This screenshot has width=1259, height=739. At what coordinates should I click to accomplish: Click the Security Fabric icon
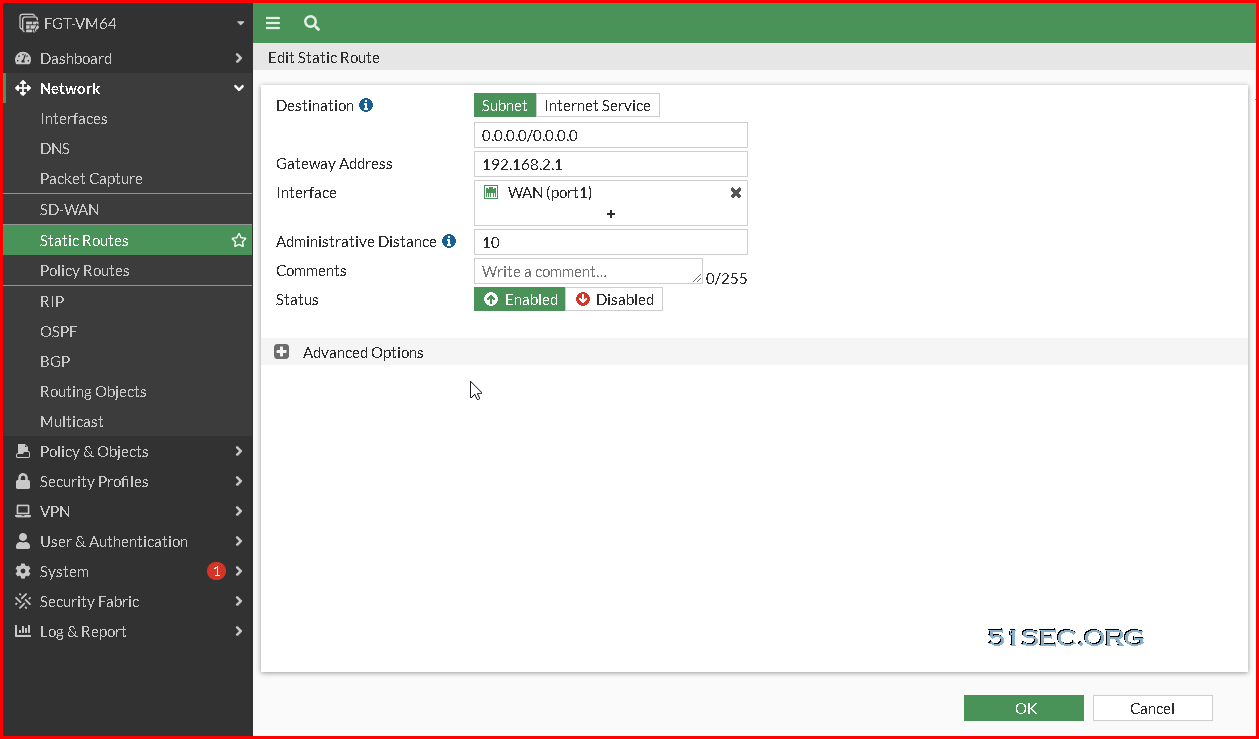pyautogui.click(x=23, y=601)
